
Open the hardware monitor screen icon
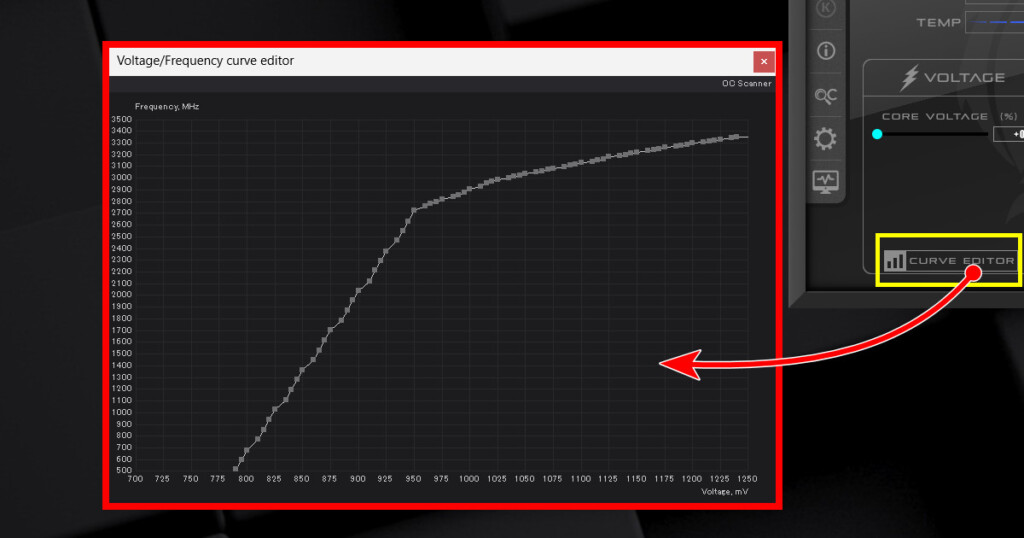[826, 182]
